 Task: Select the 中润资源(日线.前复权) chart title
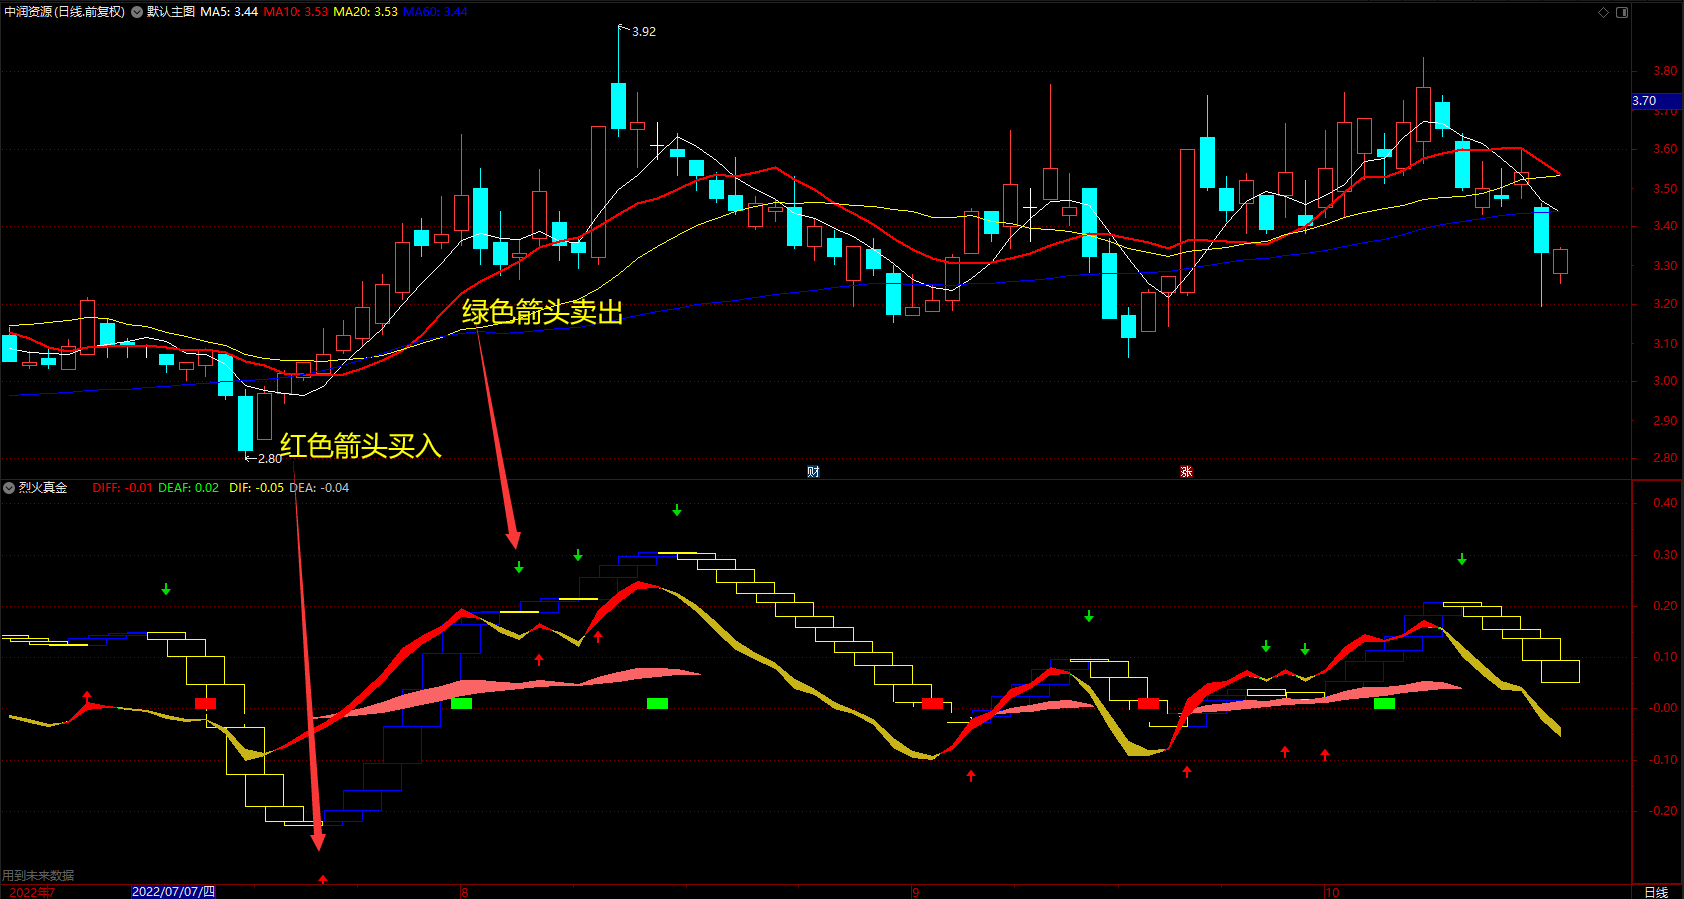pos(65,12)
